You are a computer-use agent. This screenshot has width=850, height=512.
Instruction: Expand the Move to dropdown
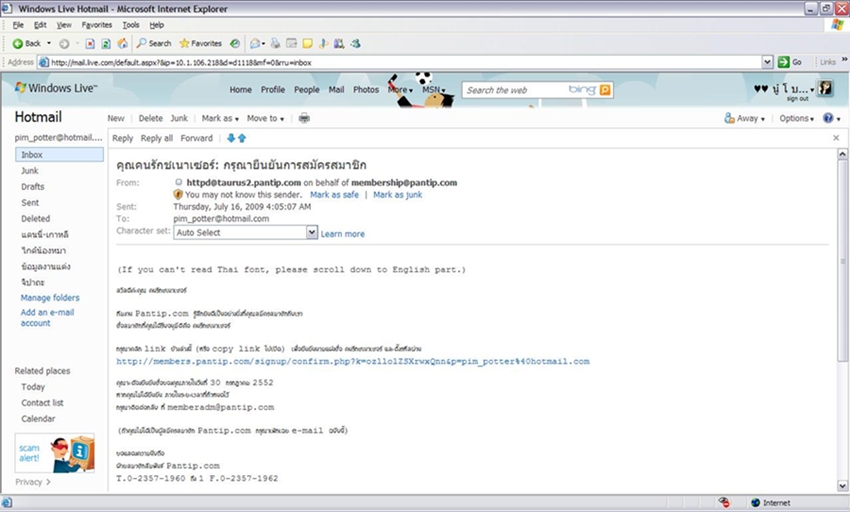pos(265,118)
